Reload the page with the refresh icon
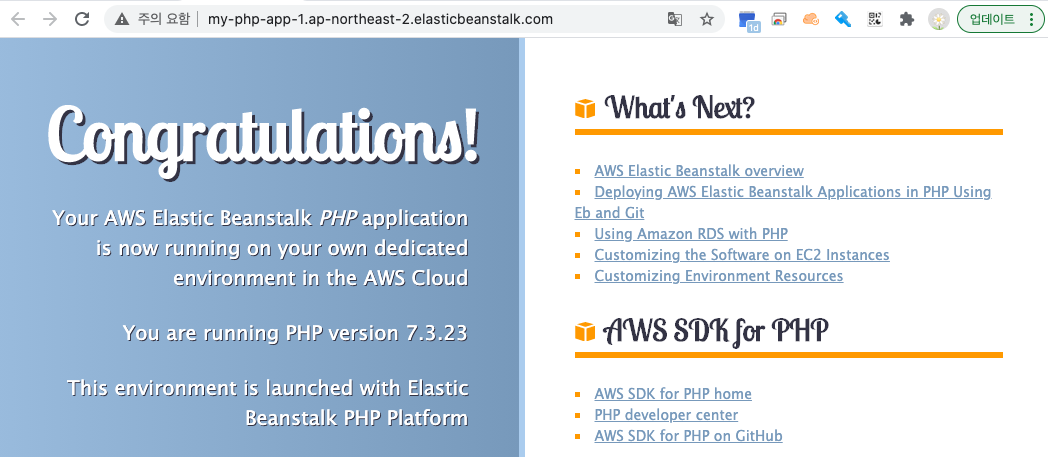This screenshot has width=1048, height=457. coord(82,19)
